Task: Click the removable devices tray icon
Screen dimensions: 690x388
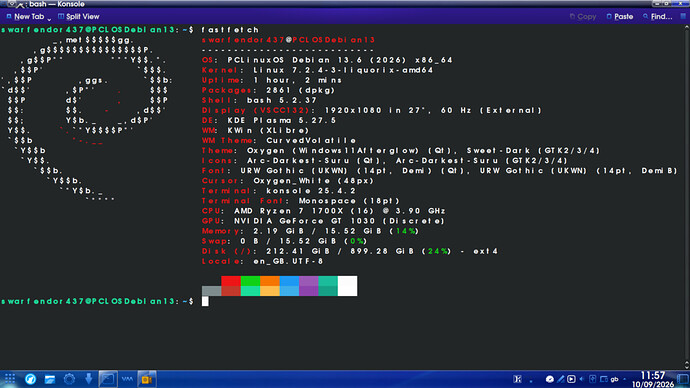Action: tap(593, 379)
